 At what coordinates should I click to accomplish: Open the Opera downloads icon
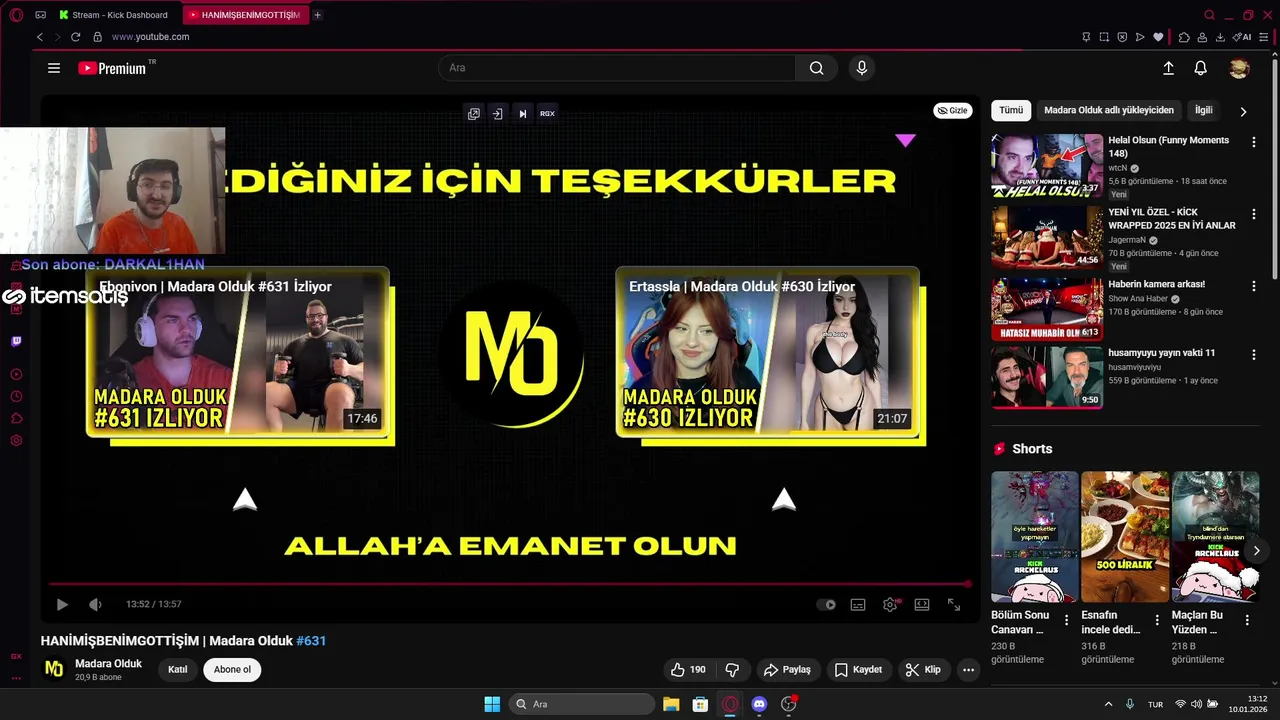pos(1220,37)
